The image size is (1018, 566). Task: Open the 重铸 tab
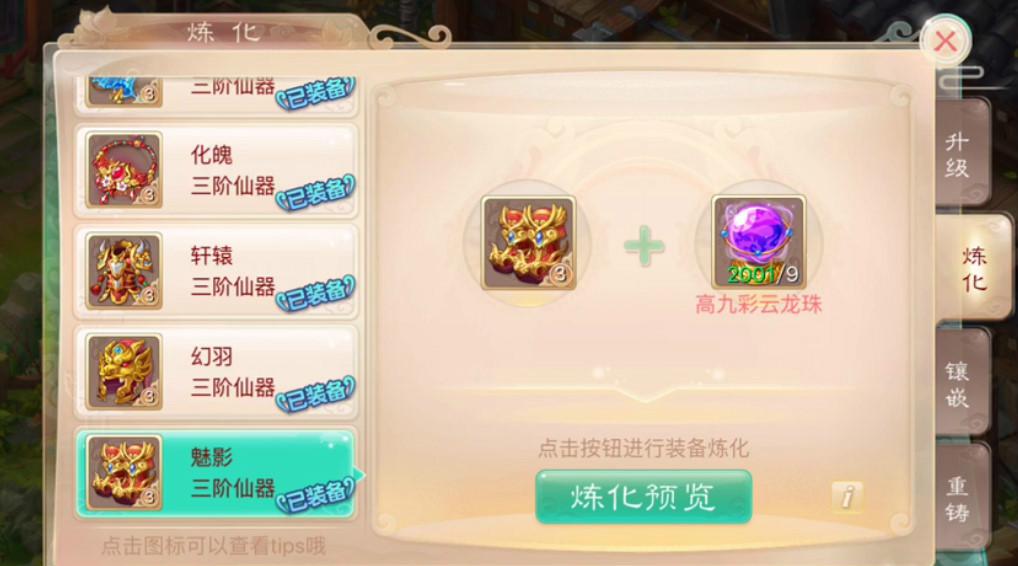coord(962,498)
